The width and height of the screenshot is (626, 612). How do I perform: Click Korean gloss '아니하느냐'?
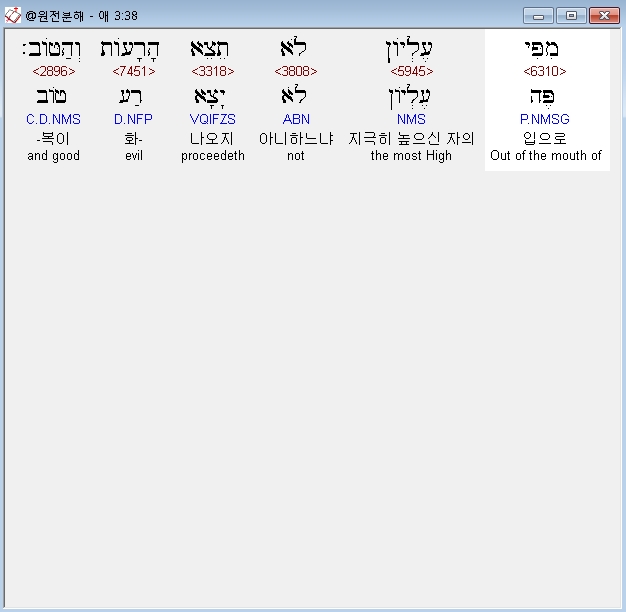pyautogui.click(x=296, y=139)
